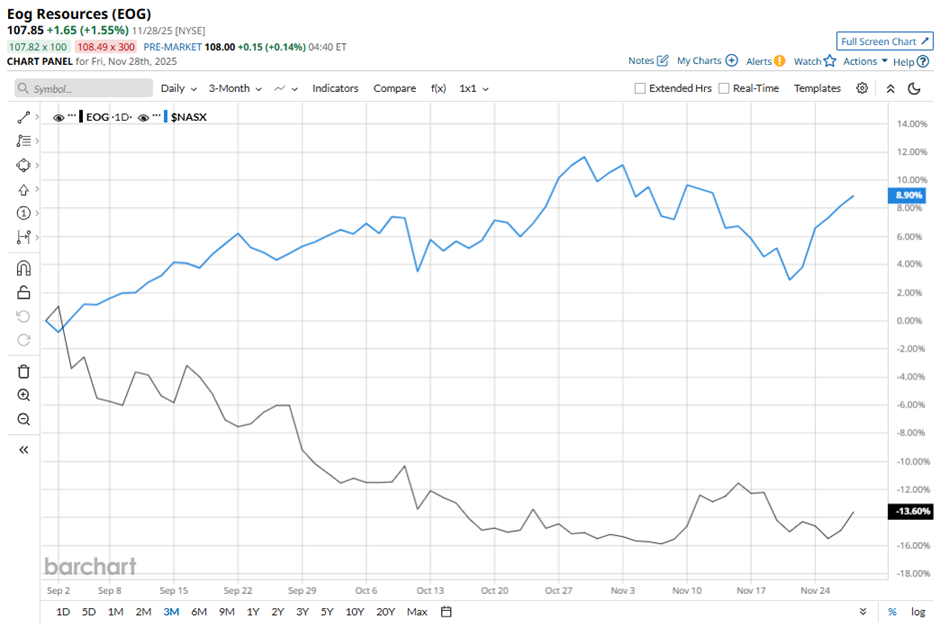Select the 2M time range
The height and width of the screenshot is (628, 940).
point(143,612)
